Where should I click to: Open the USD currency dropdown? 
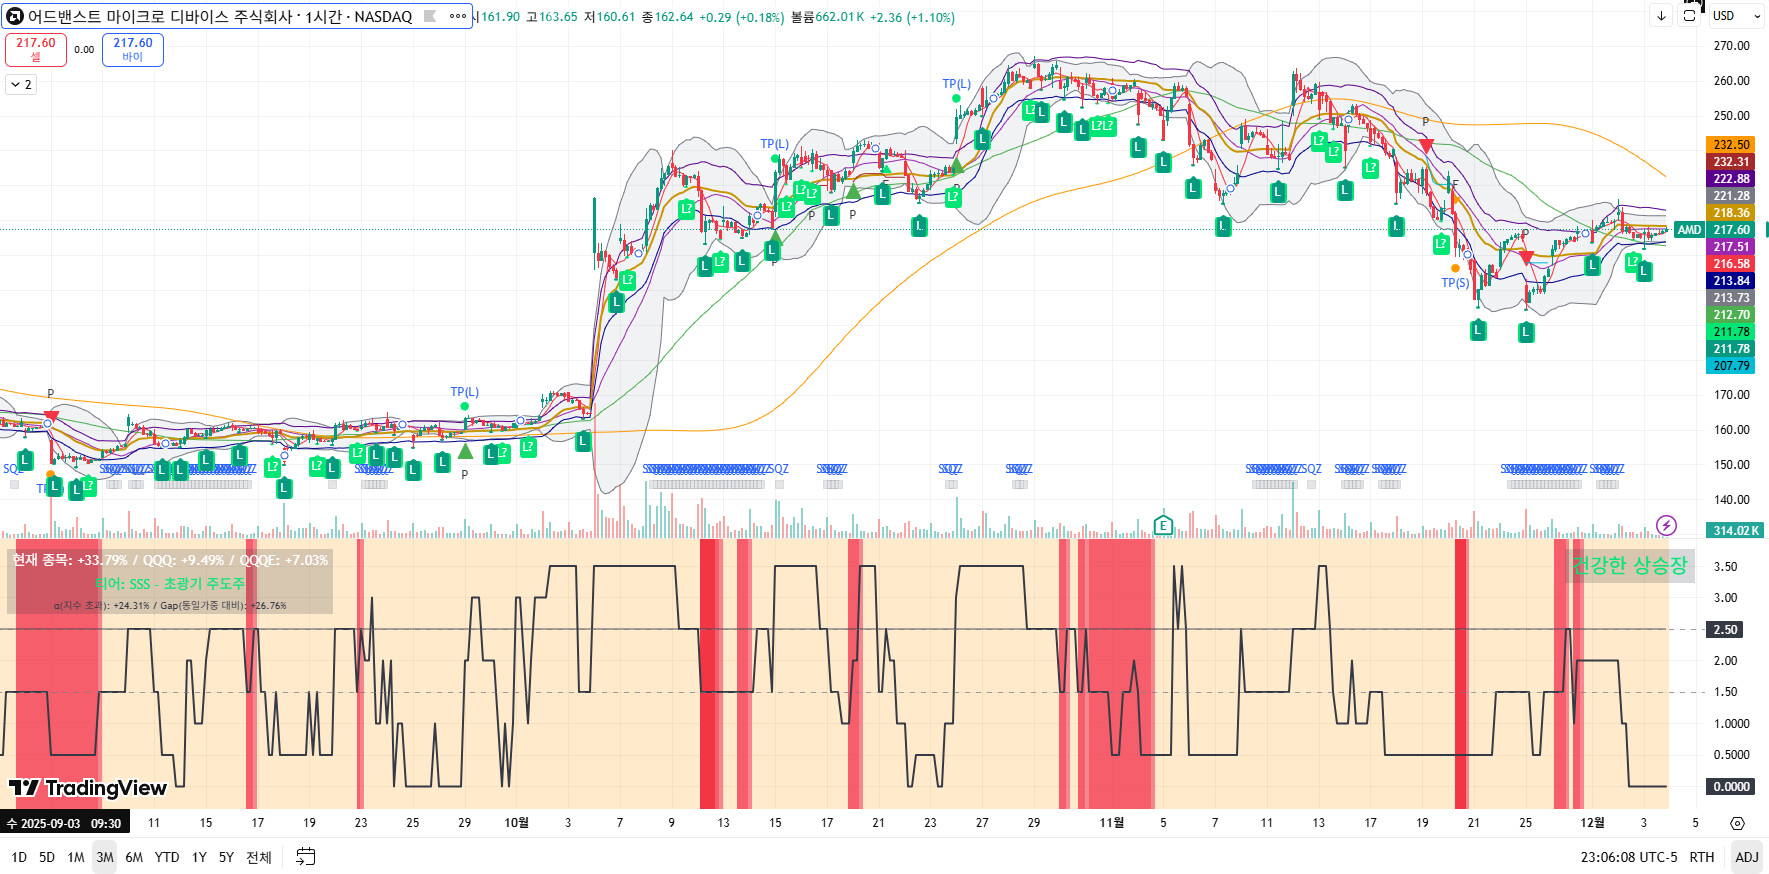1736,15
